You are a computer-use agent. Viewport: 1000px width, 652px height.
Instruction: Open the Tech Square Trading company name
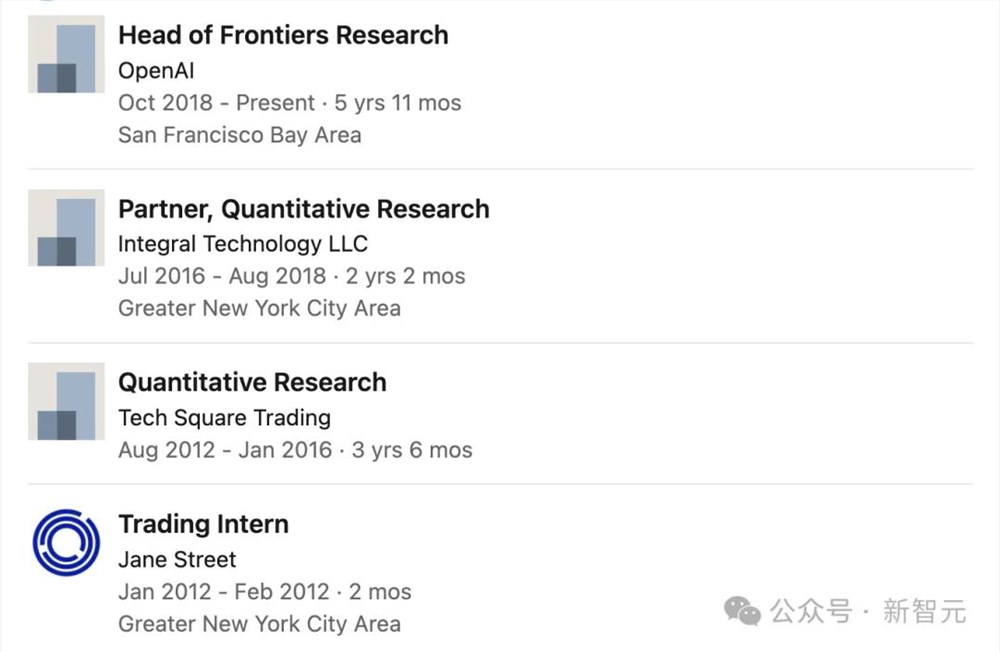(x=224, y=417)
